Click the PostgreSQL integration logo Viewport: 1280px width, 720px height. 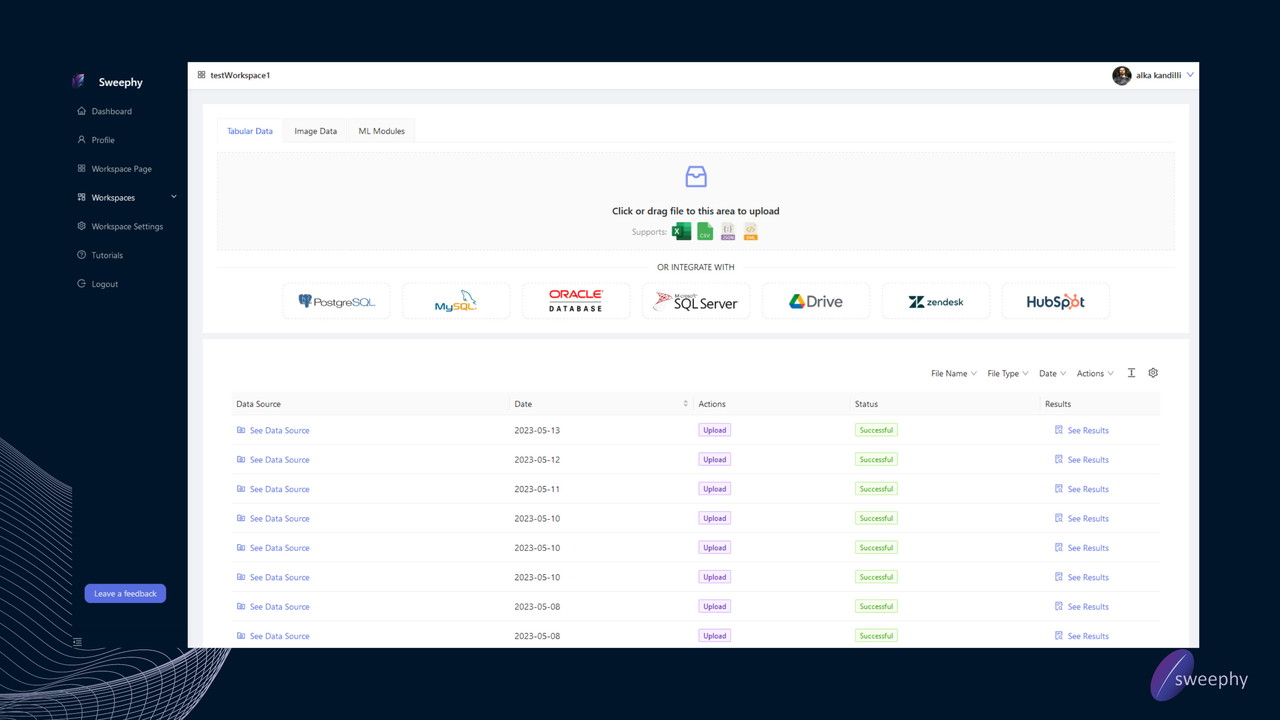(336, 301)
